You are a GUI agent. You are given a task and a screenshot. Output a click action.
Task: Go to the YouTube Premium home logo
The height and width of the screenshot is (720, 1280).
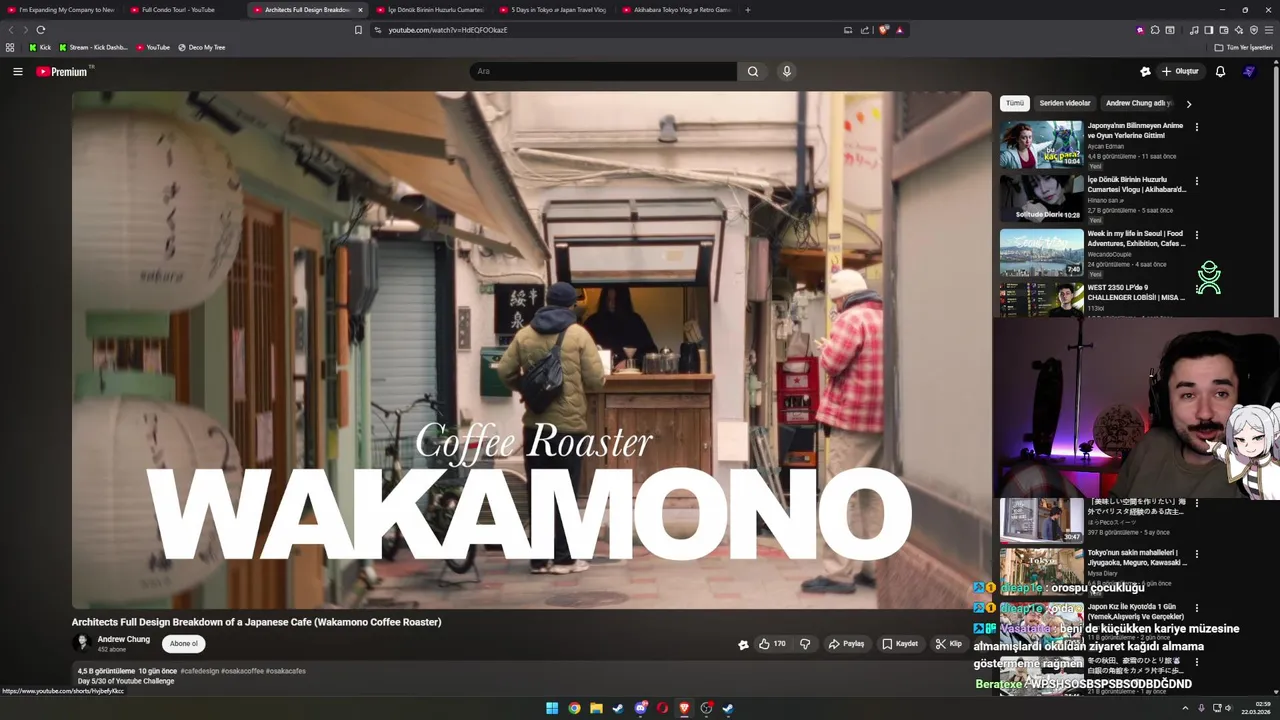coord(65,71)
